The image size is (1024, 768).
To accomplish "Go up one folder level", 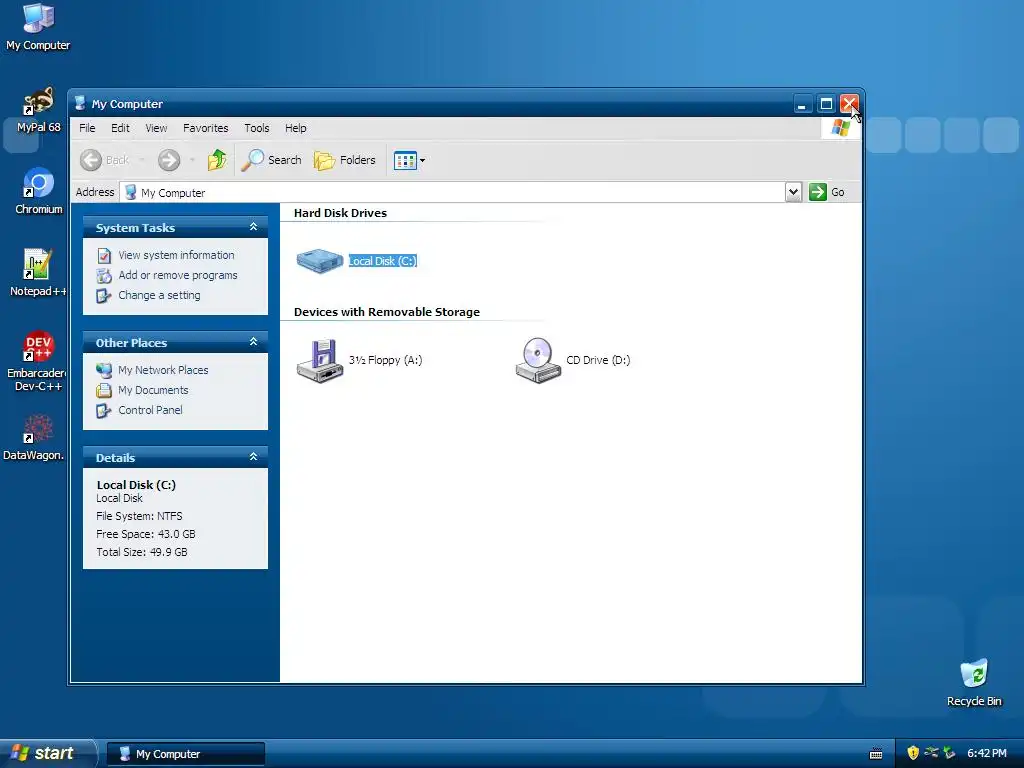I will (x=217, y=160).
